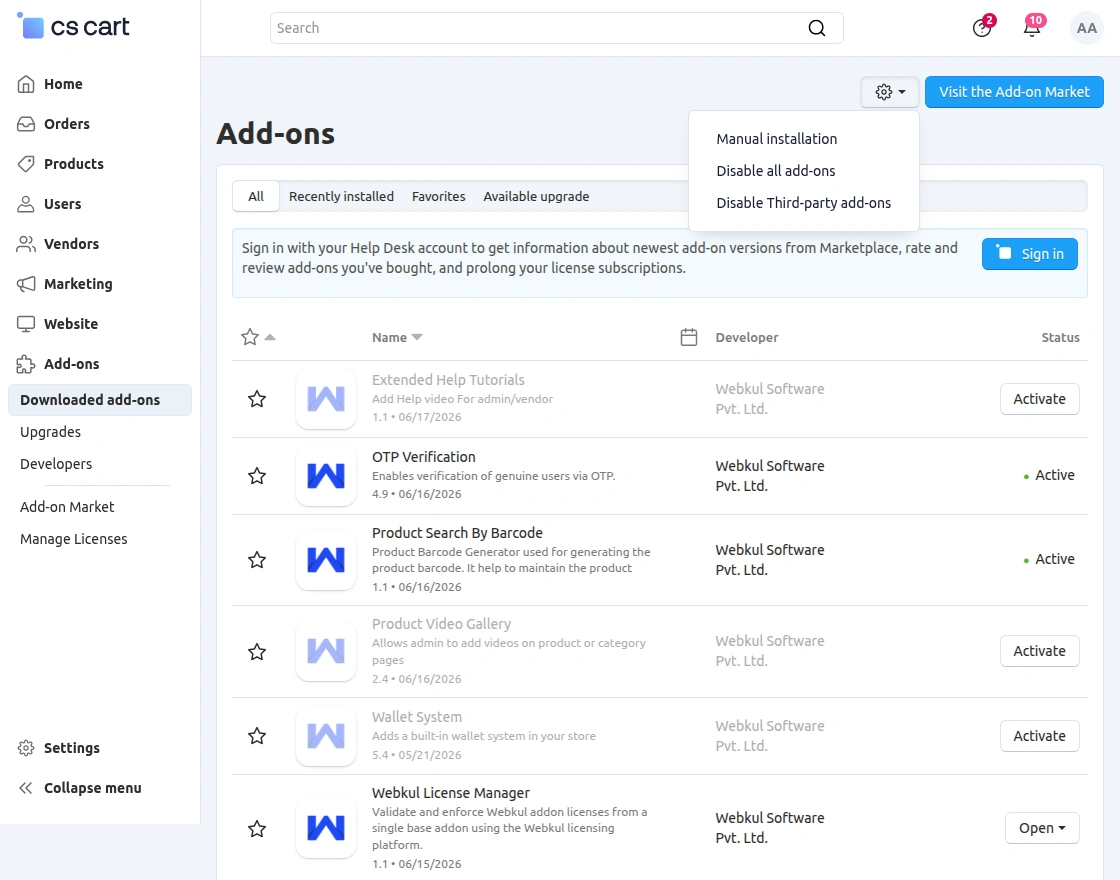Select Disable all add-ons
The width and height of the screenshot is (1120, 880).
pos(776,171)
